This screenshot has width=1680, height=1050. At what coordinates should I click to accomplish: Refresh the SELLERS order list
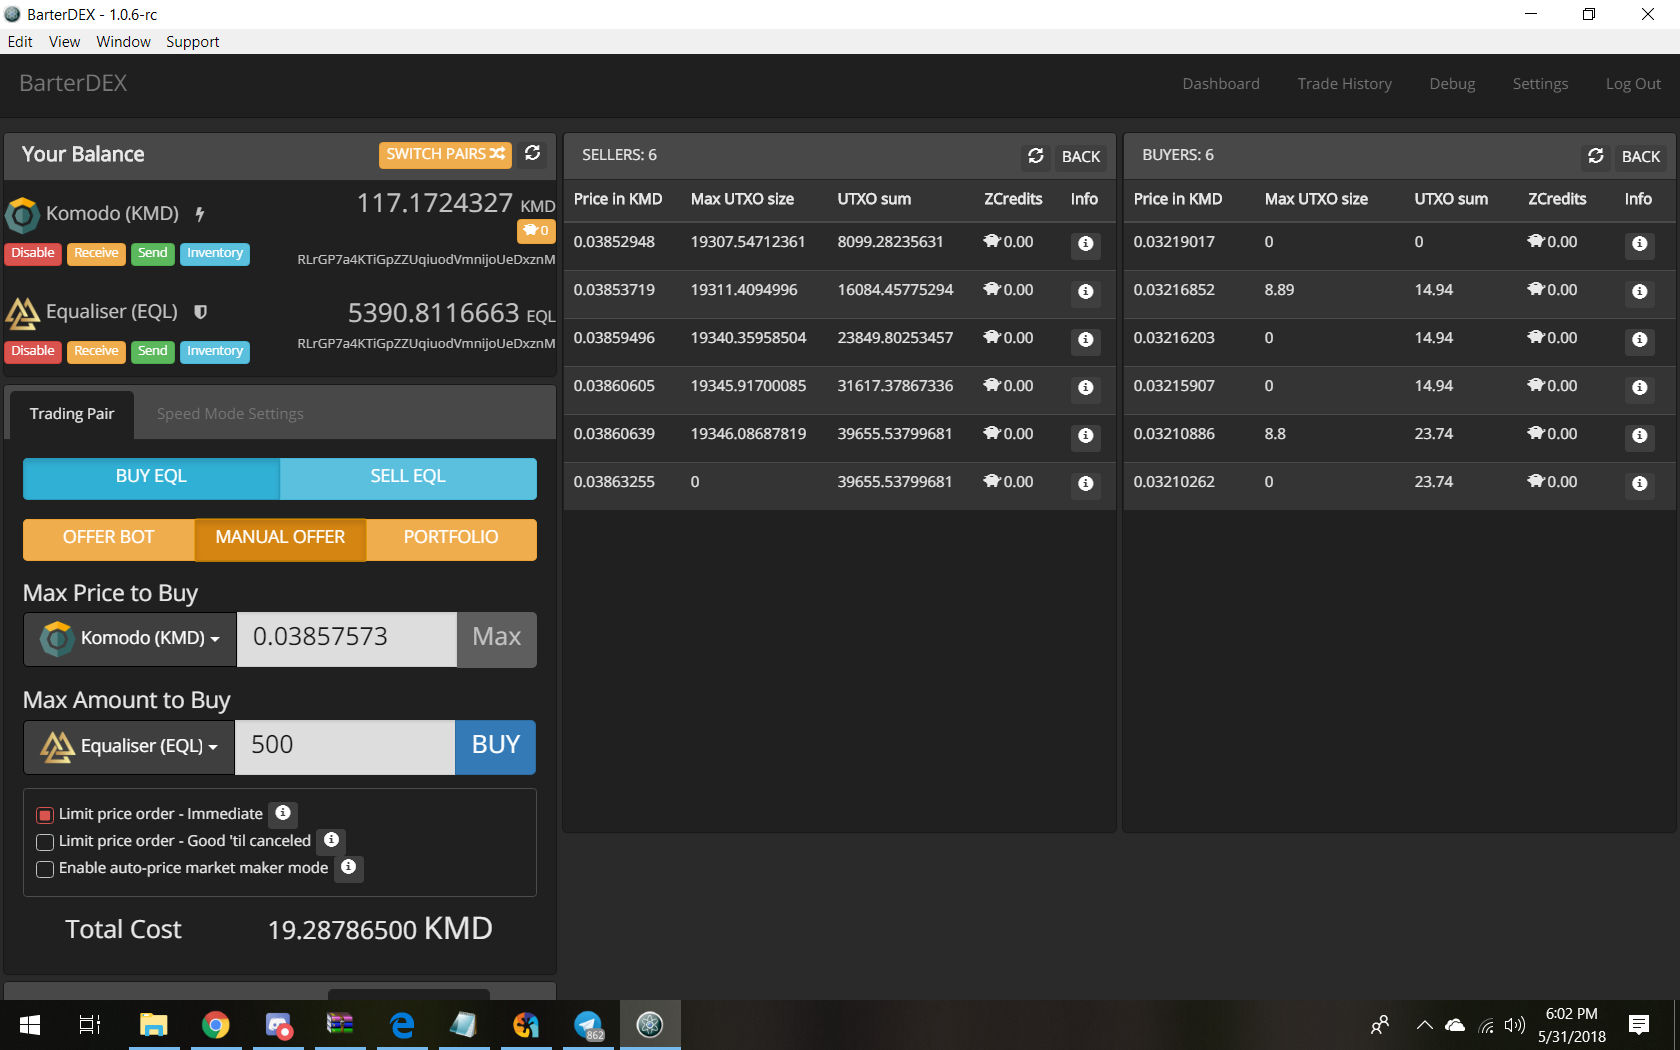[x=1036, y=156]
